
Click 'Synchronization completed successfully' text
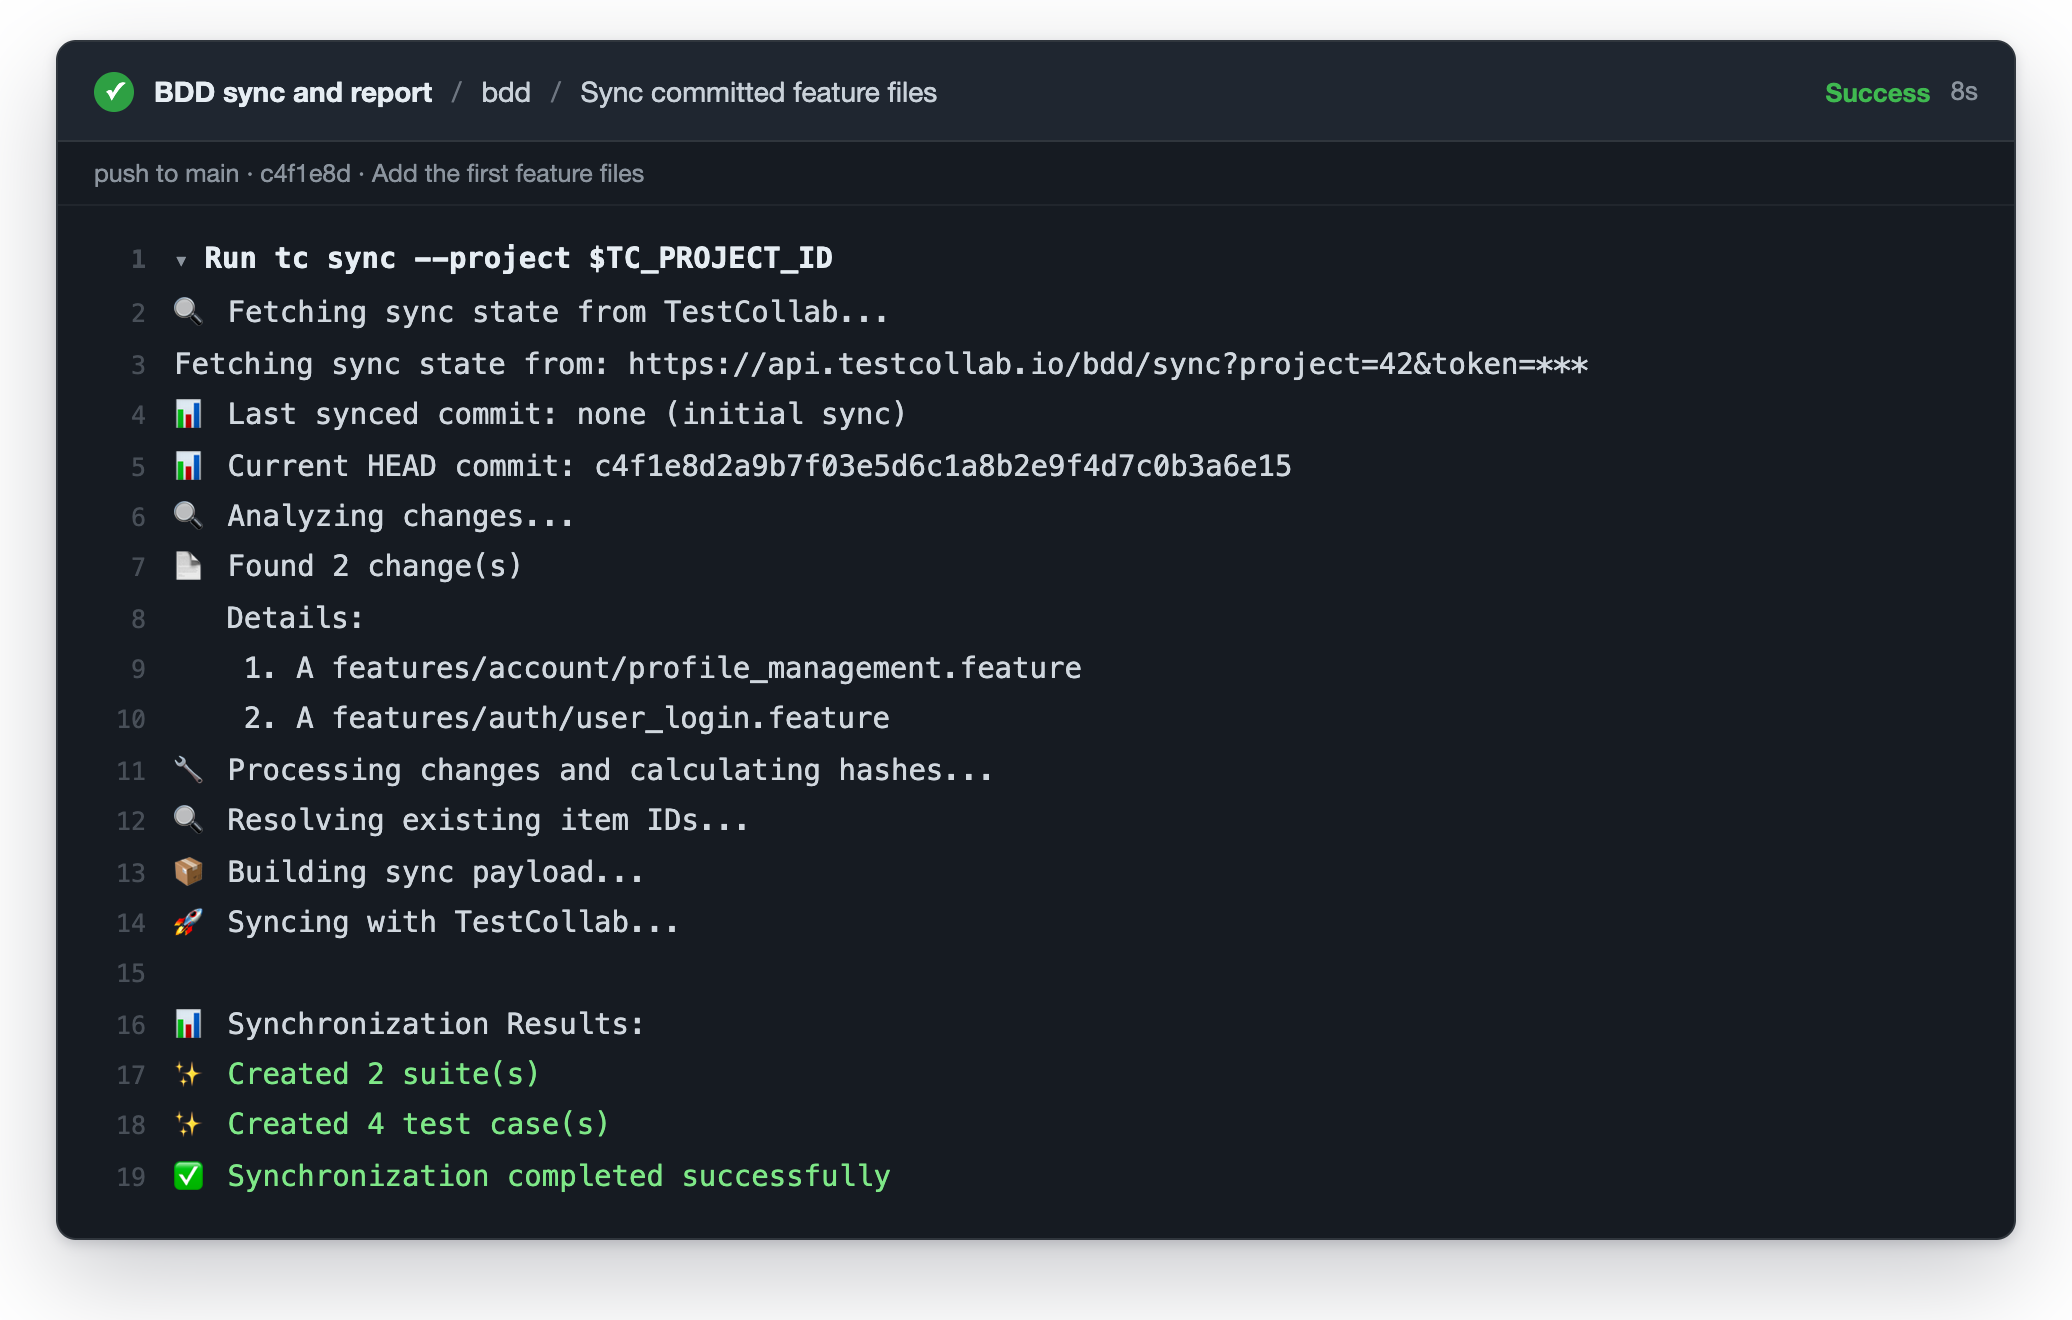click(558, 1176)
